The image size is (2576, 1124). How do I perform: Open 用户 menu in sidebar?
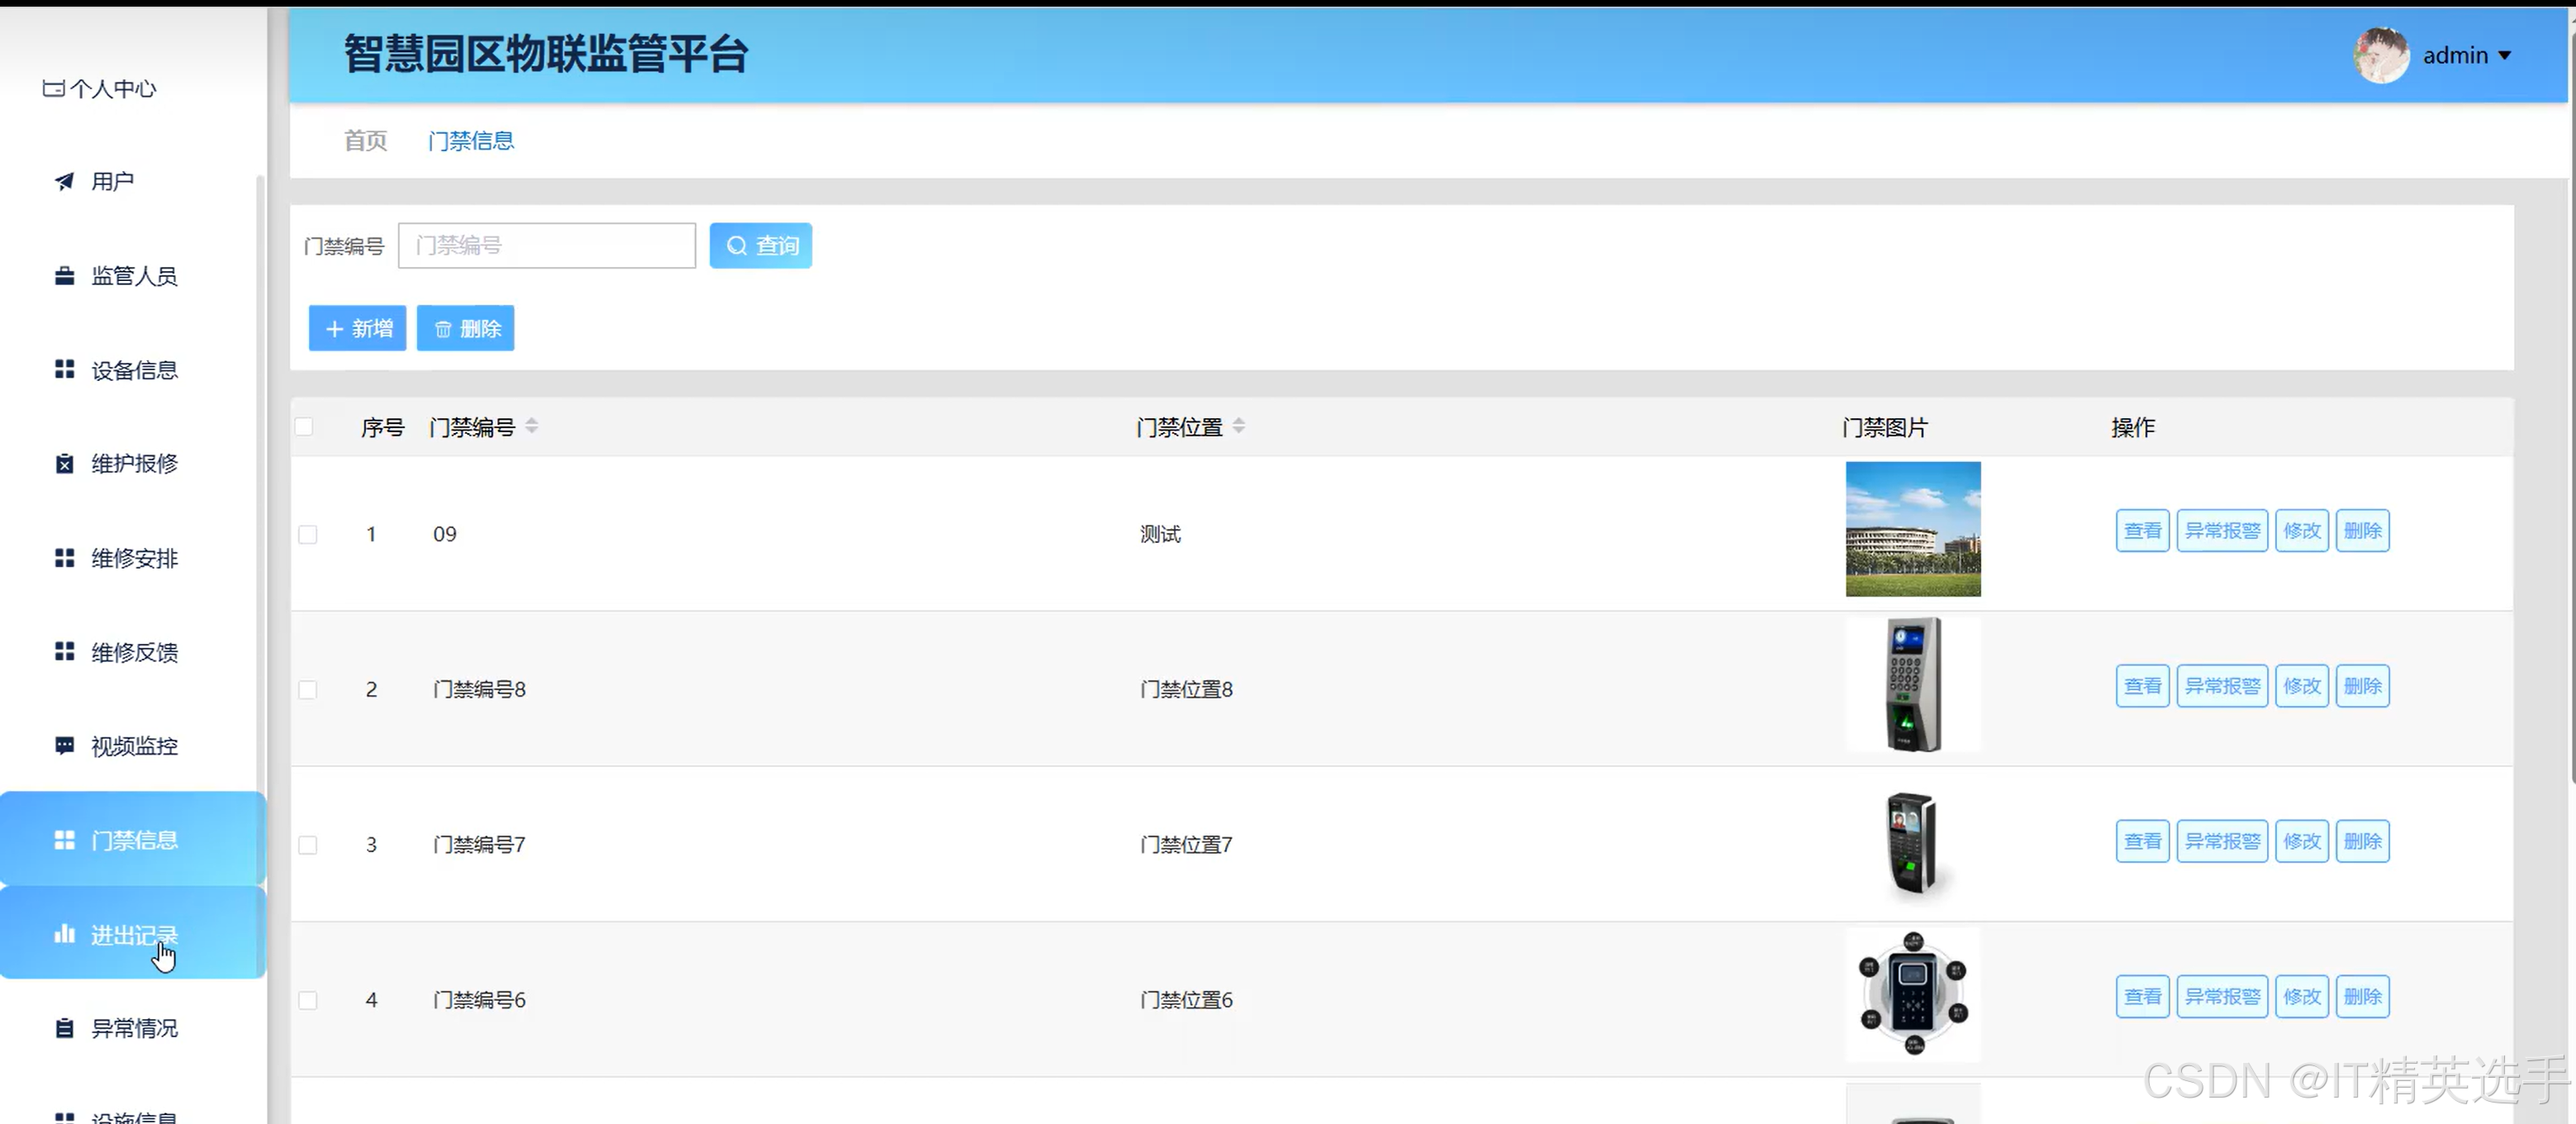(132, 181)
